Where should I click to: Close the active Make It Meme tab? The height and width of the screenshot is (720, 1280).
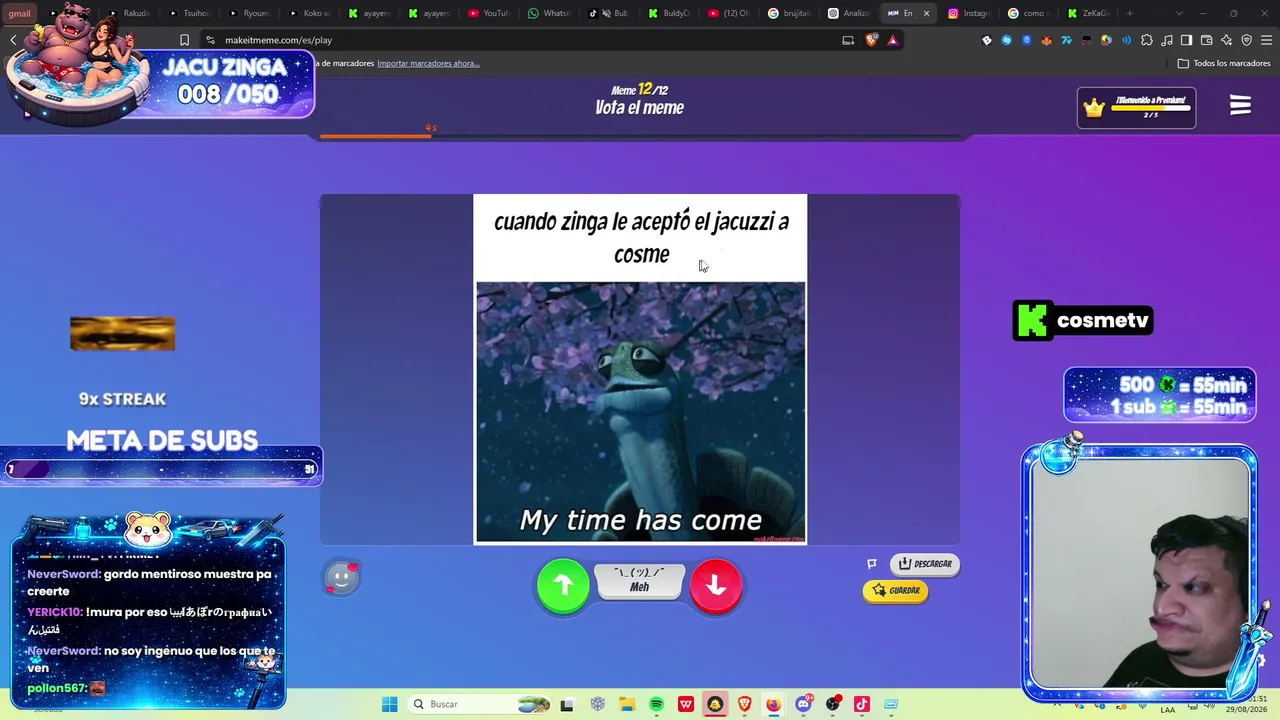pos(926,13)
